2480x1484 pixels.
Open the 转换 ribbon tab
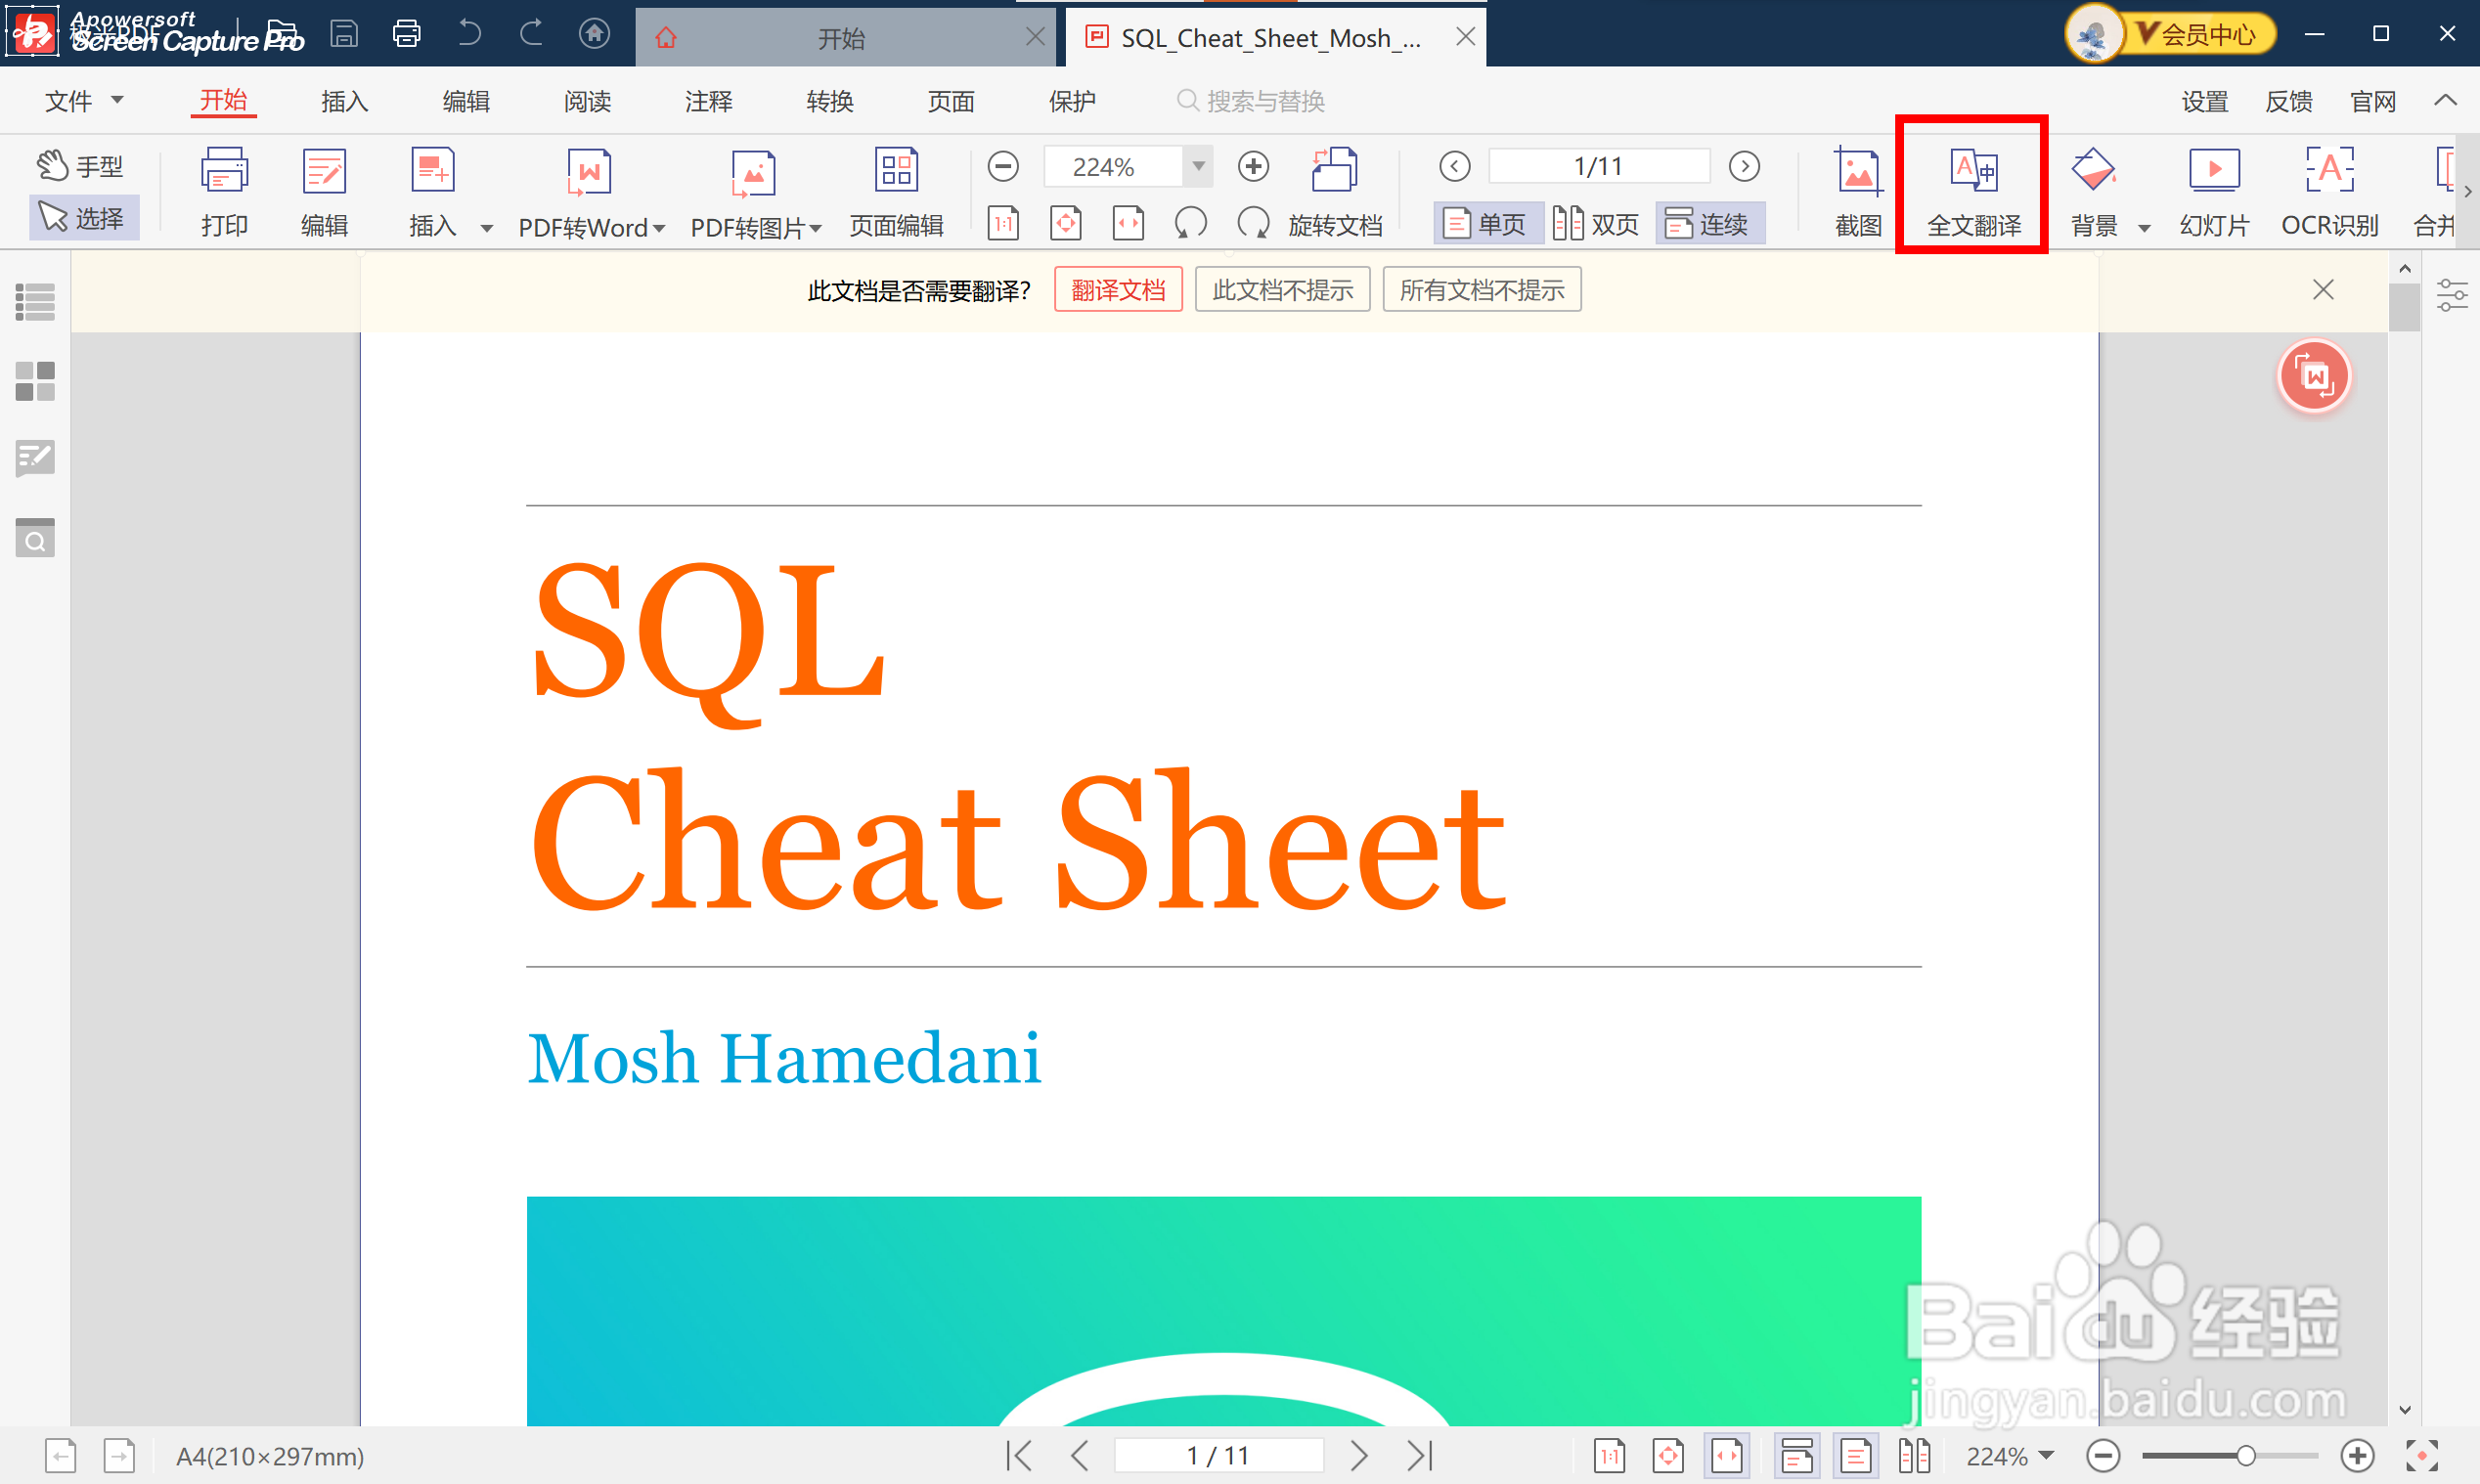click(829, 101)
